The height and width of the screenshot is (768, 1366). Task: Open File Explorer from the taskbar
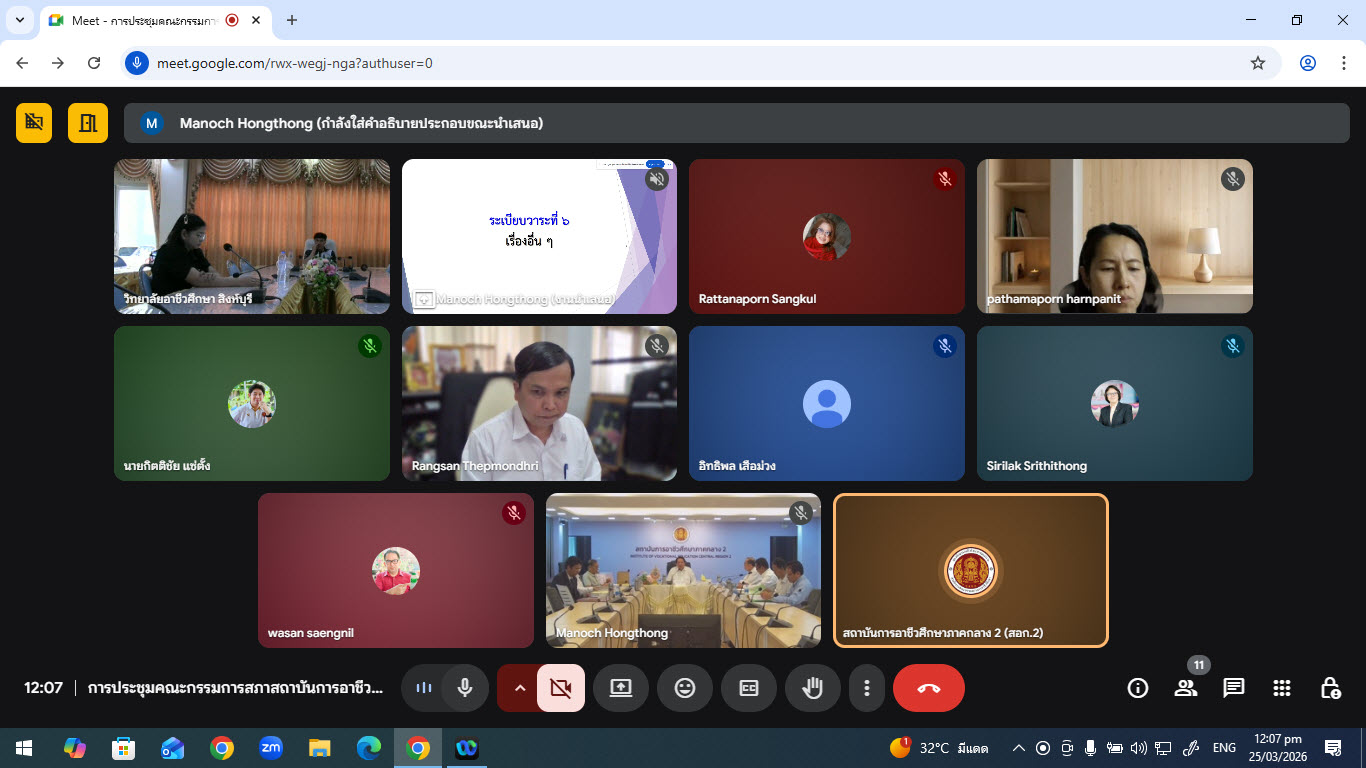click(319, 748)
